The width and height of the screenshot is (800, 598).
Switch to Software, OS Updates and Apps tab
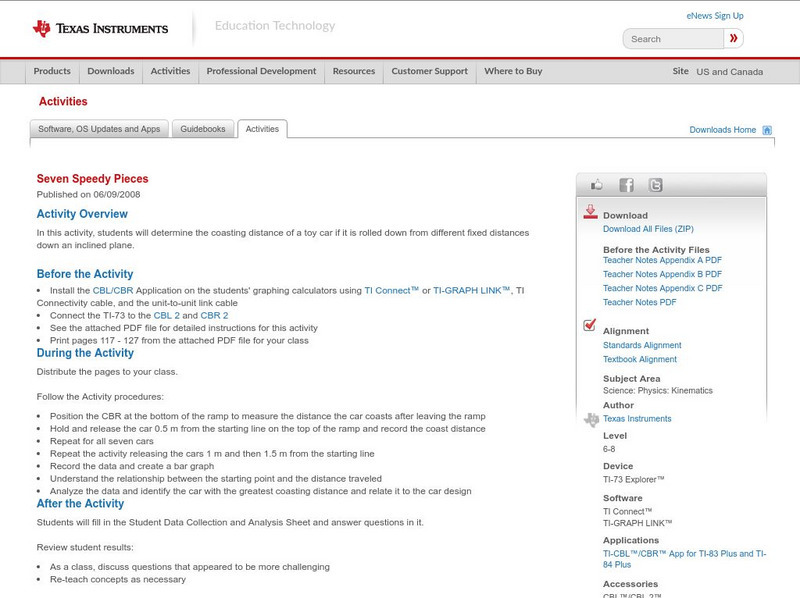(x=99, y=129)
